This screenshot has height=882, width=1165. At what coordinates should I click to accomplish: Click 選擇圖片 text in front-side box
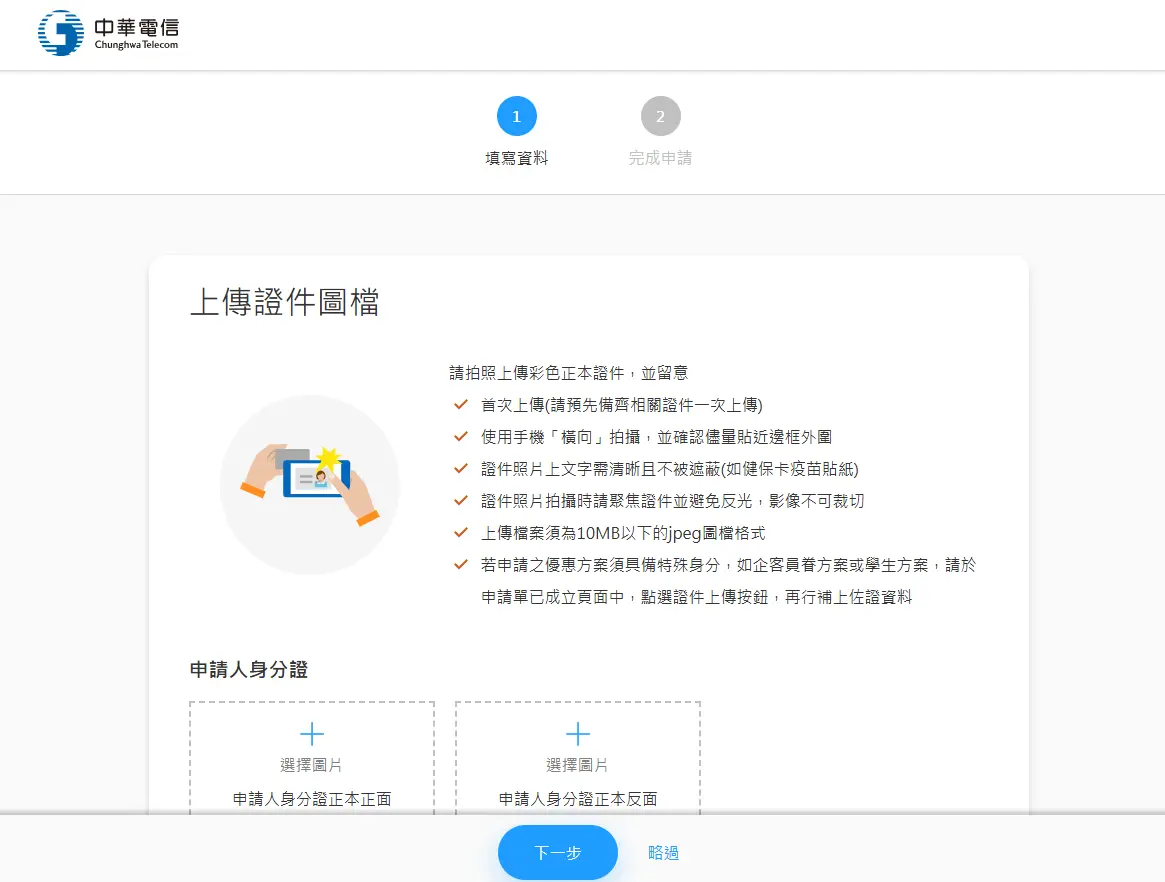pyautogui.click(x=311, y=765)
